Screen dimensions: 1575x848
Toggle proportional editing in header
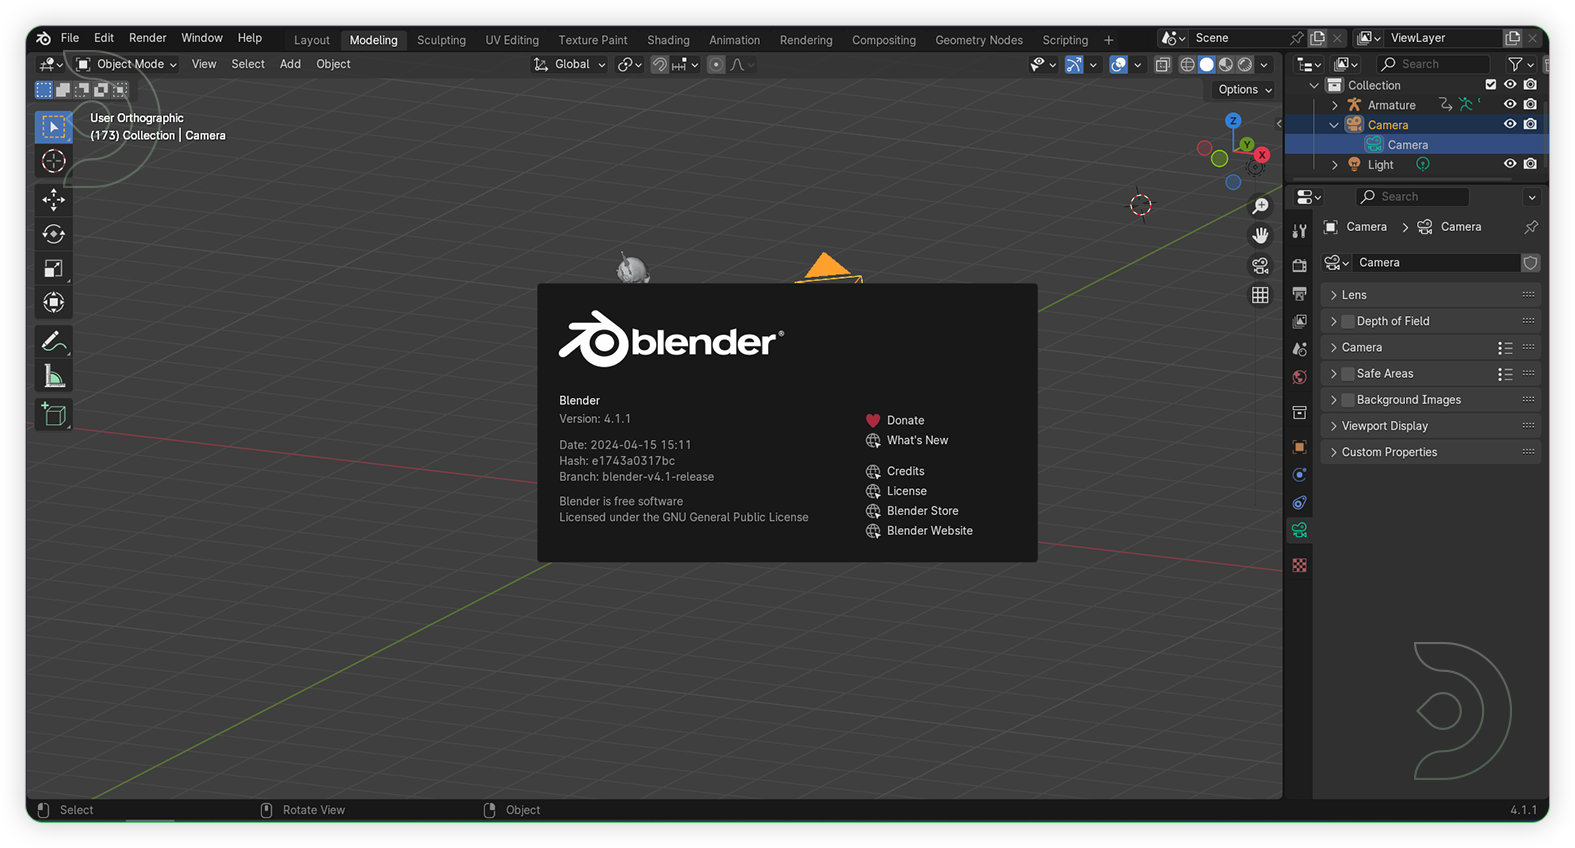(716, 64)
